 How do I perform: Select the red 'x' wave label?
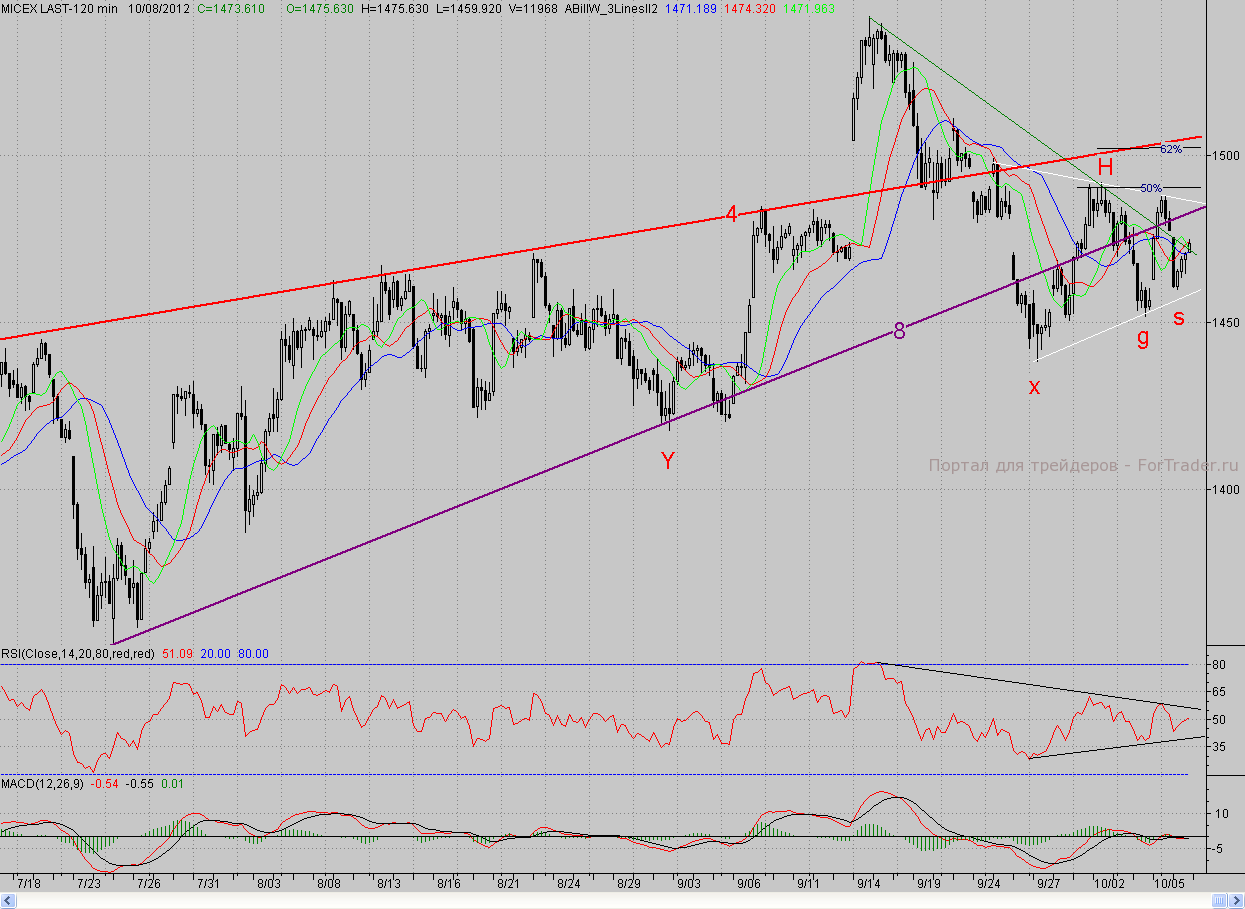click(1035, 386)
